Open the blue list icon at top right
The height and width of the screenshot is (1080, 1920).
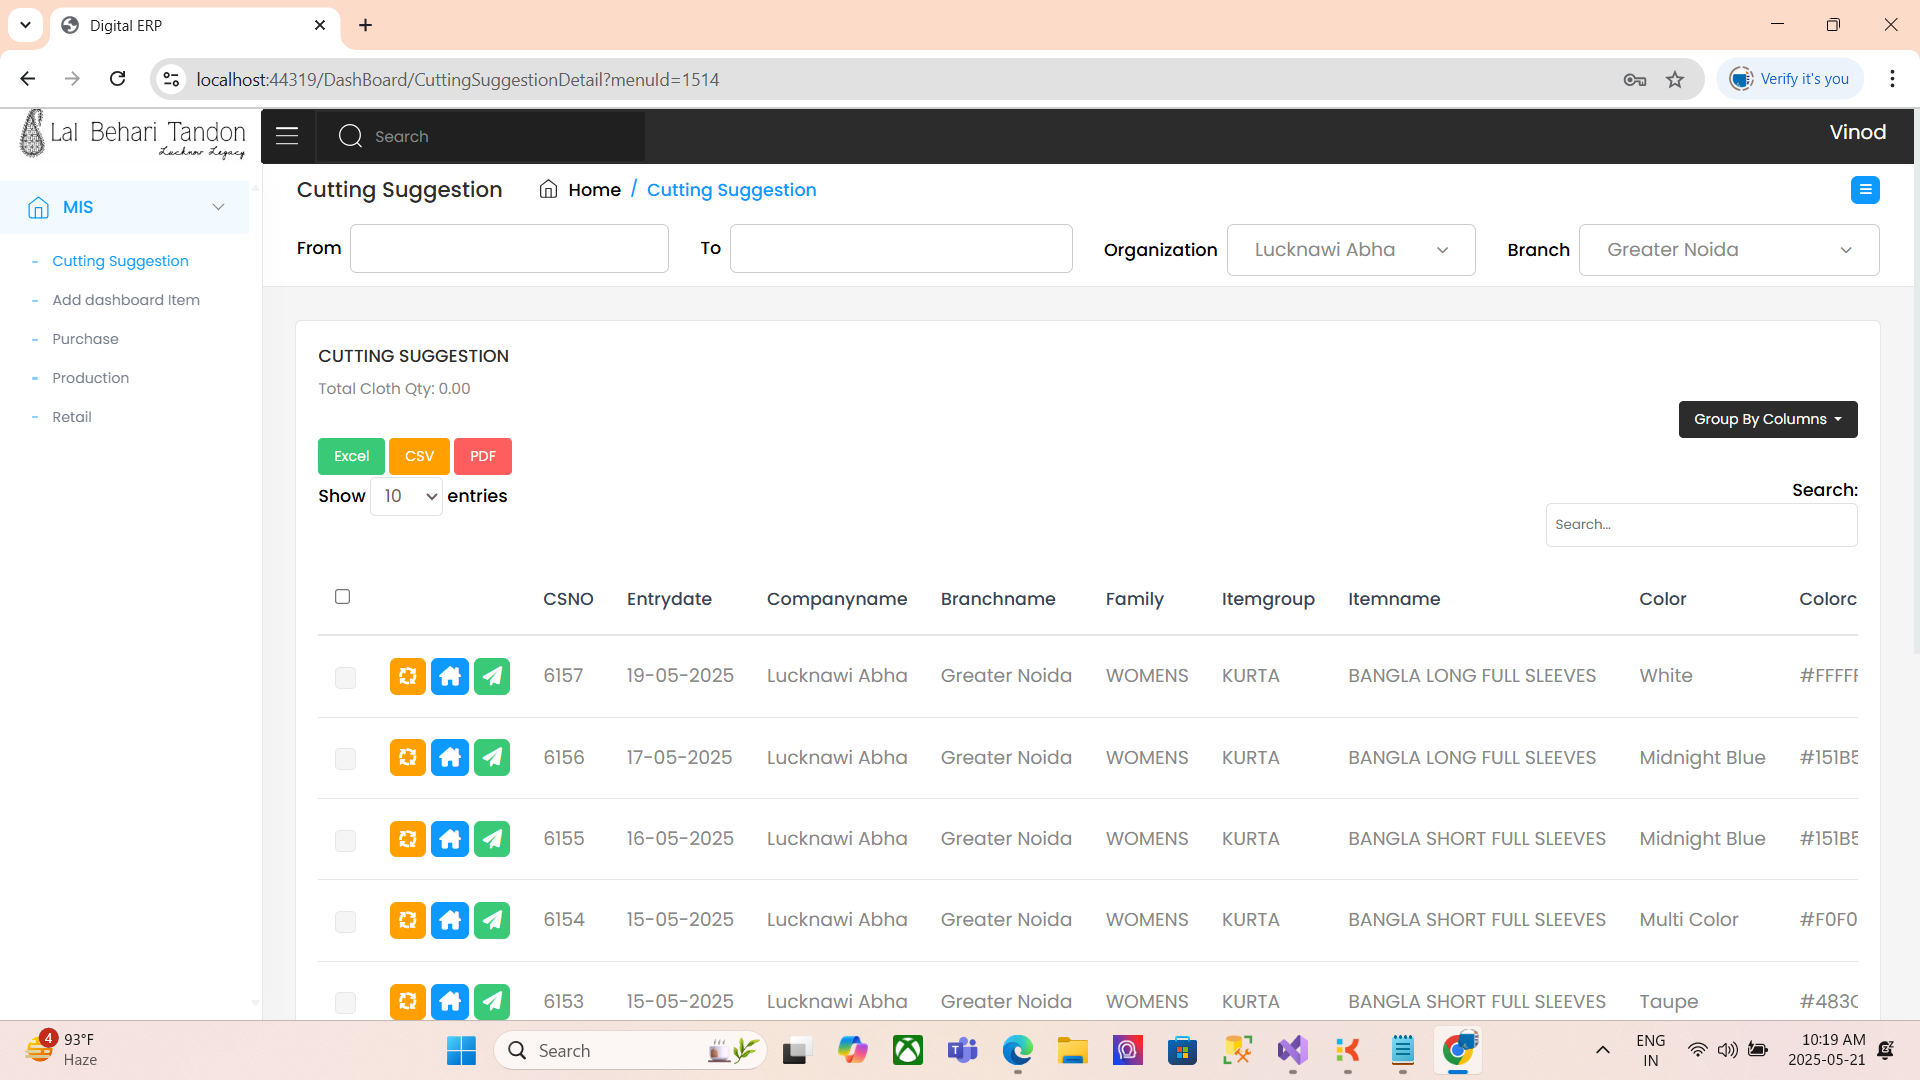coord(1865,190)
